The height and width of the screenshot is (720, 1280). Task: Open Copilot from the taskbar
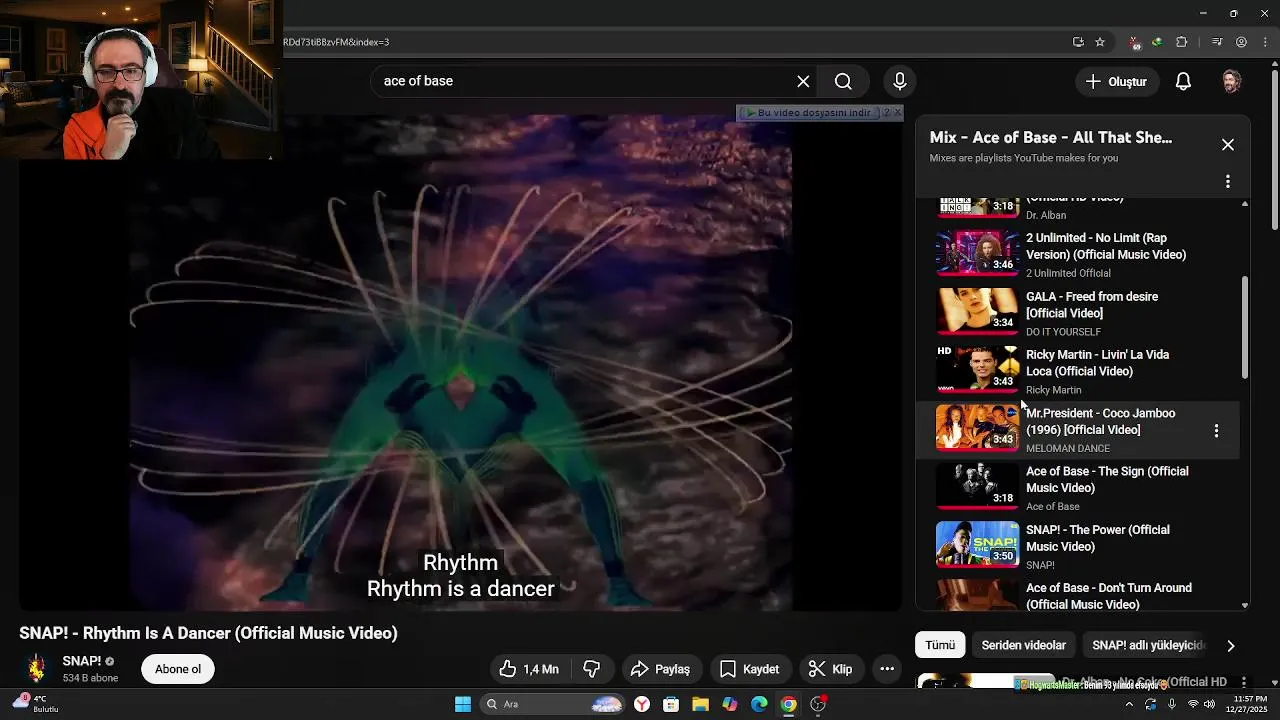[730, 704]
